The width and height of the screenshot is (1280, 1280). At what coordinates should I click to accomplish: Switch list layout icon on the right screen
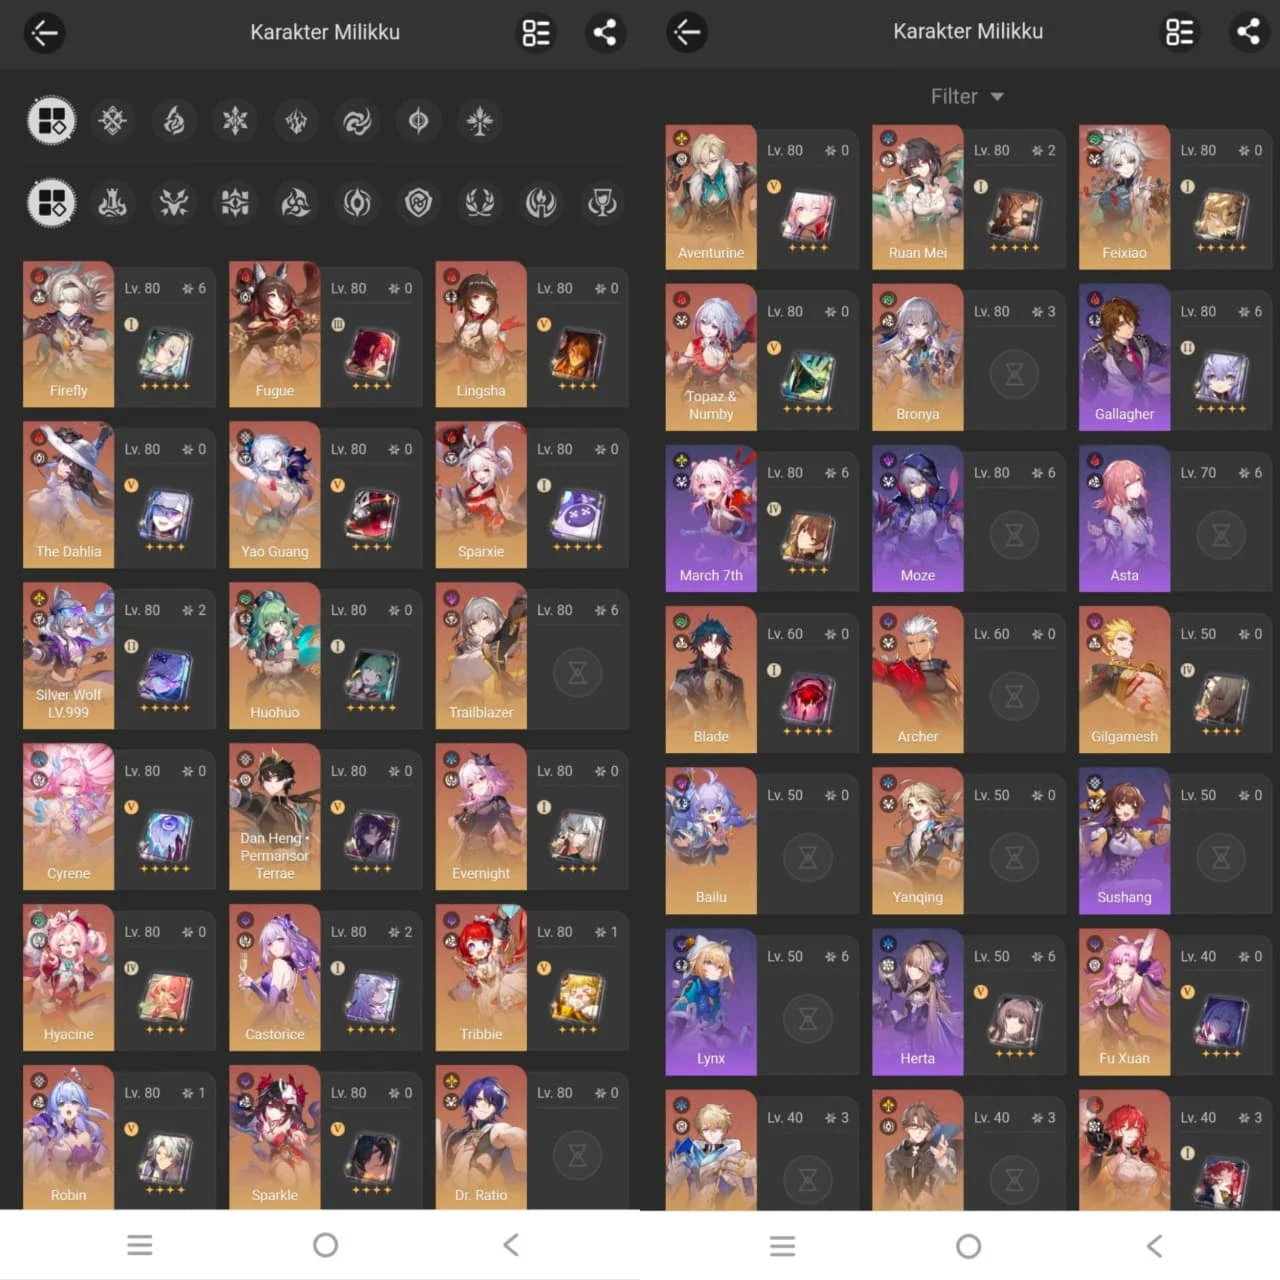tap(1180, 33)
